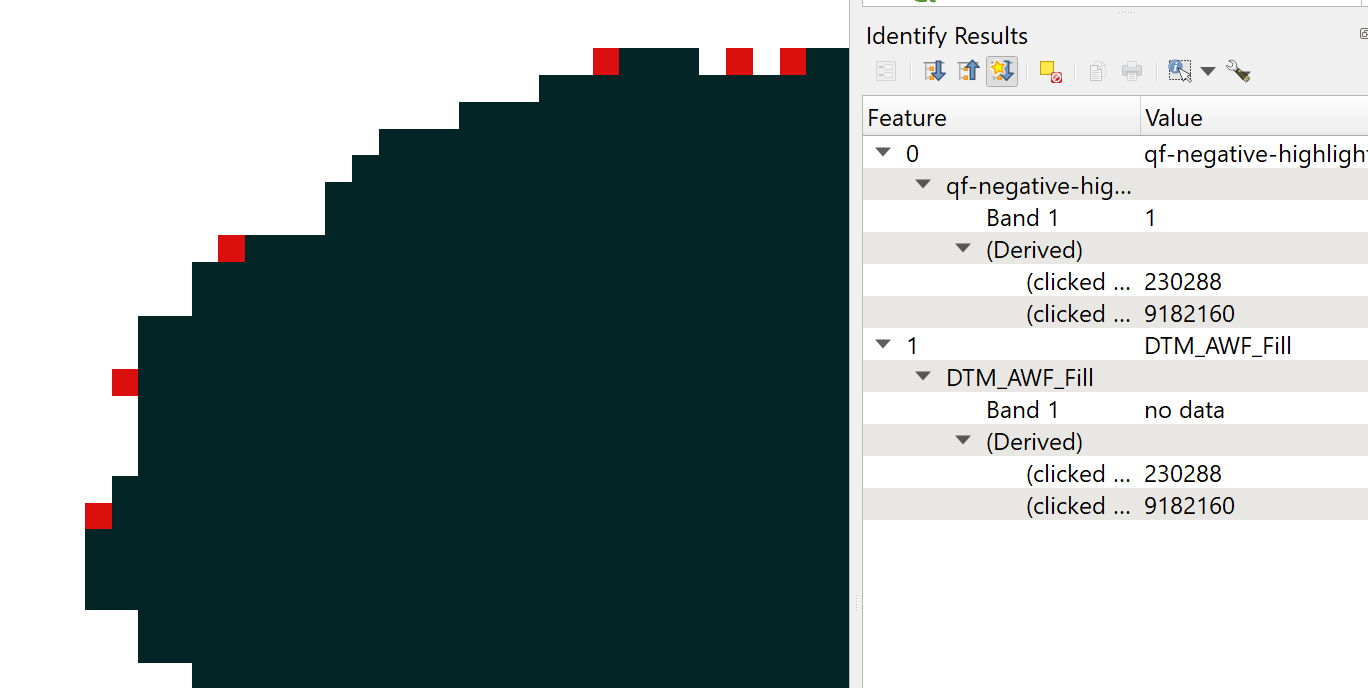1368x688 pixels.
Task: Print the selected HTML response
Action: tap(1131, 70)
